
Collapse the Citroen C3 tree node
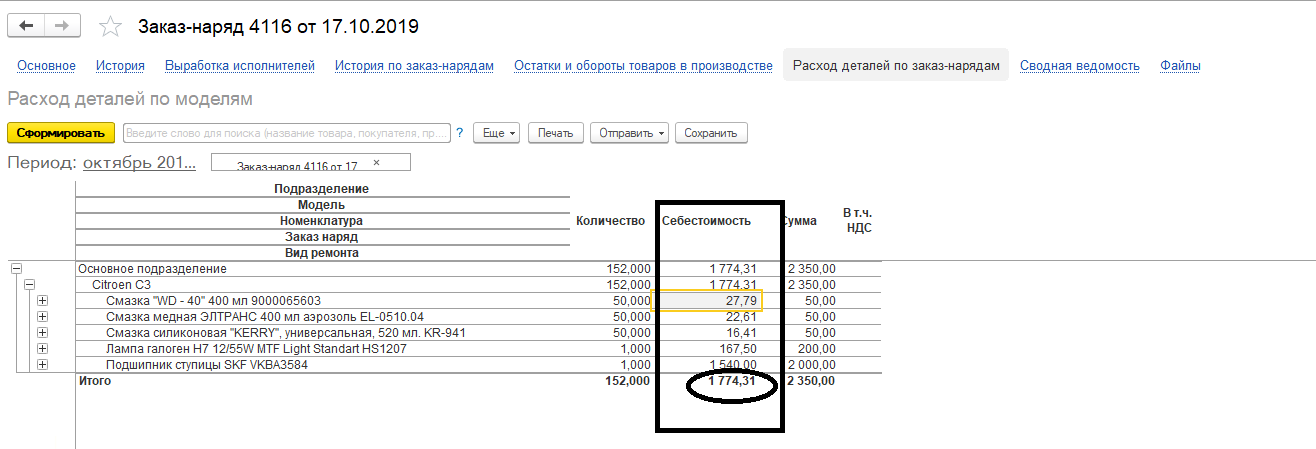point(29,285)
